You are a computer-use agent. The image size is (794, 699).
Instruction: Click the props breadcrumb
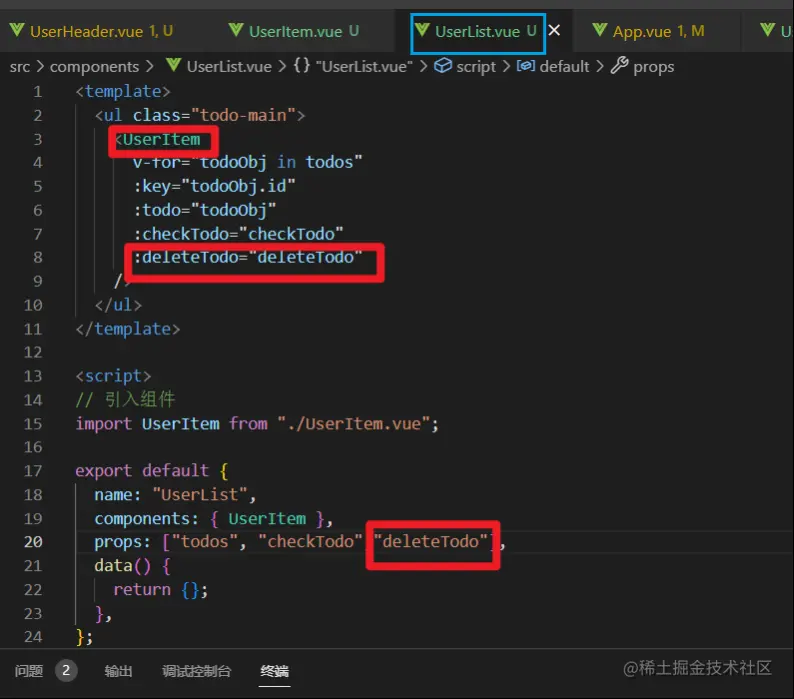pyautogui.click(x=653, y=67)
